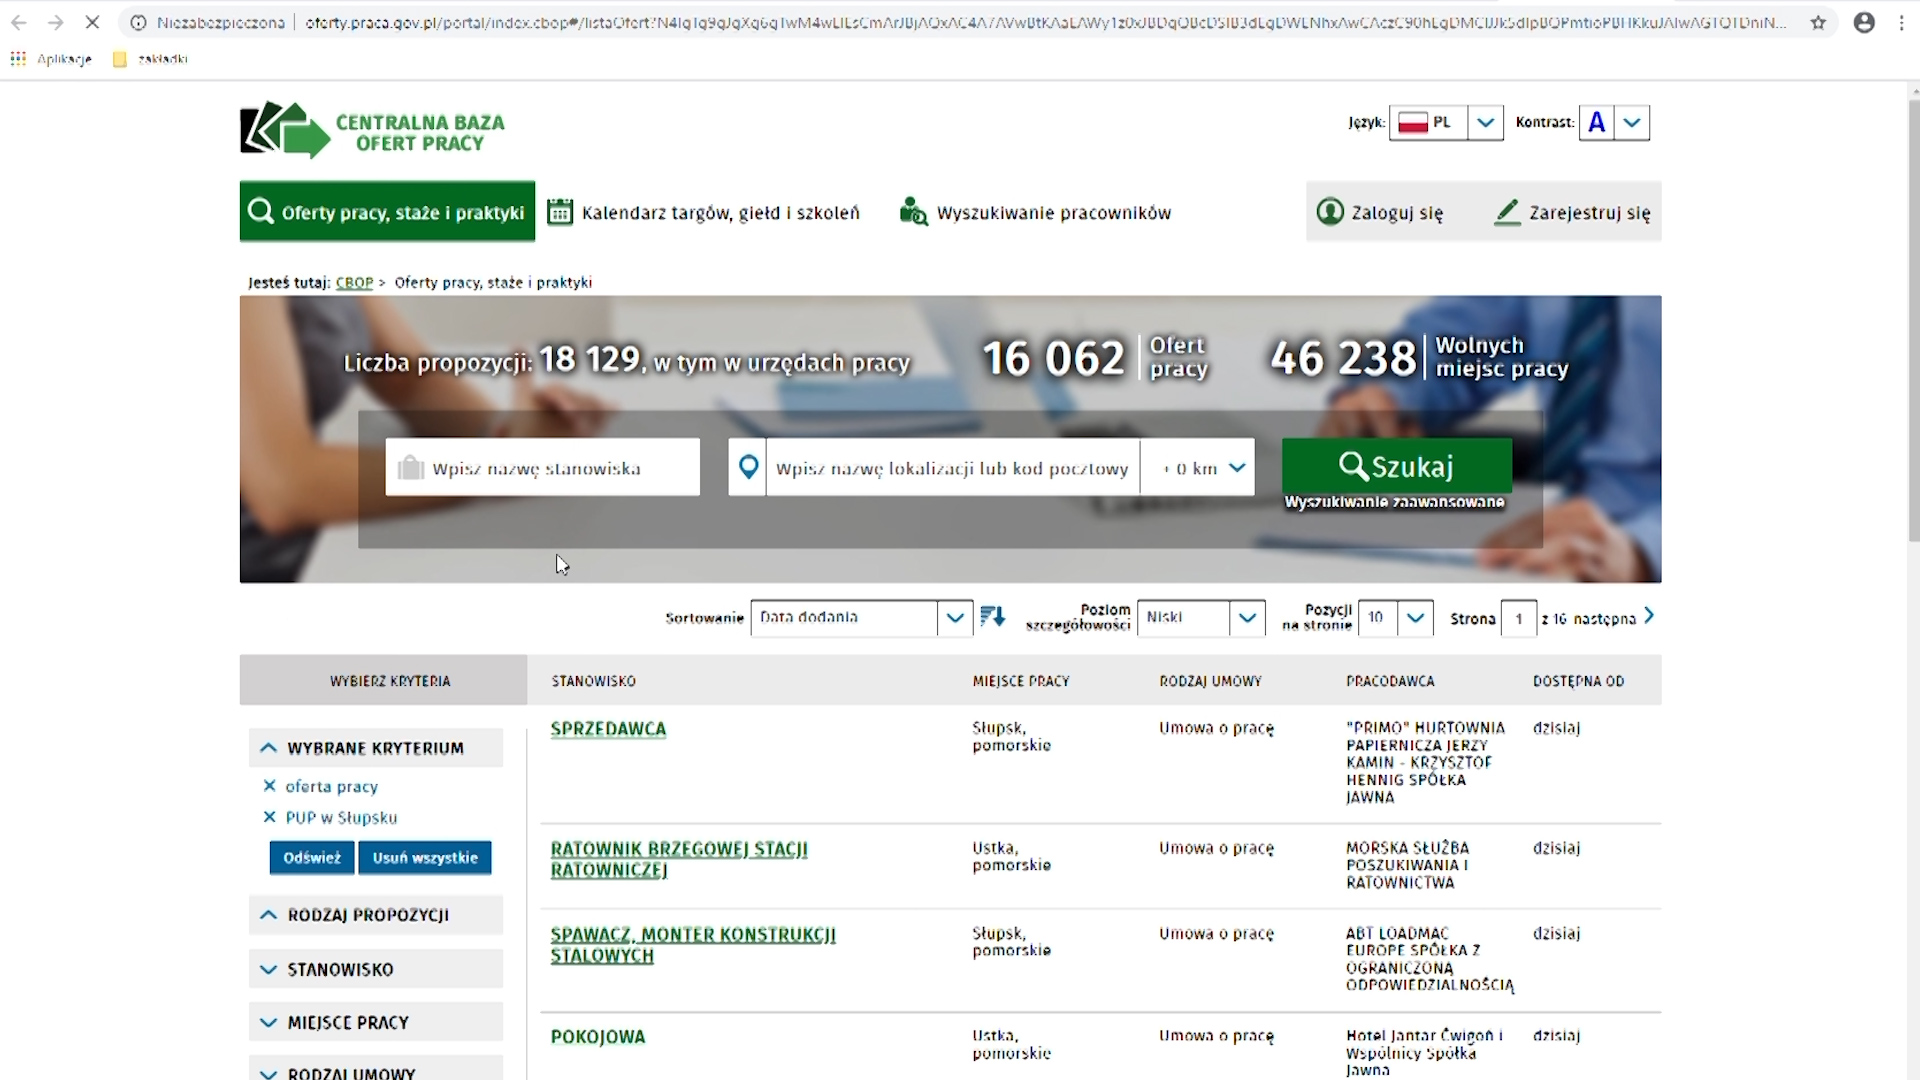The width and height of the screenshot is (1920, 1080).
Task: Click the green Szukaj search button
Action: tap(1396, 465)
